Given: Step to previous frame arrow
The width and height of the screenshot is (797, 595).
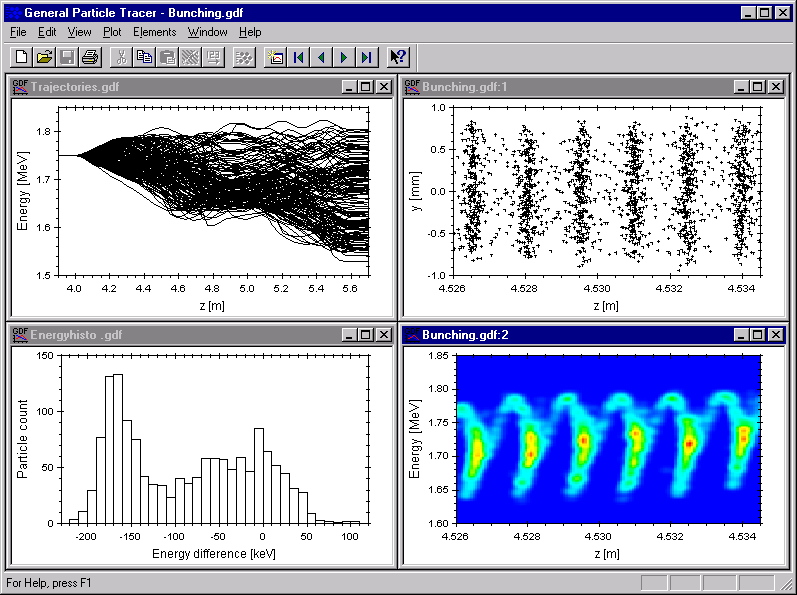Looking at the screenshot, I should (321, 57).
